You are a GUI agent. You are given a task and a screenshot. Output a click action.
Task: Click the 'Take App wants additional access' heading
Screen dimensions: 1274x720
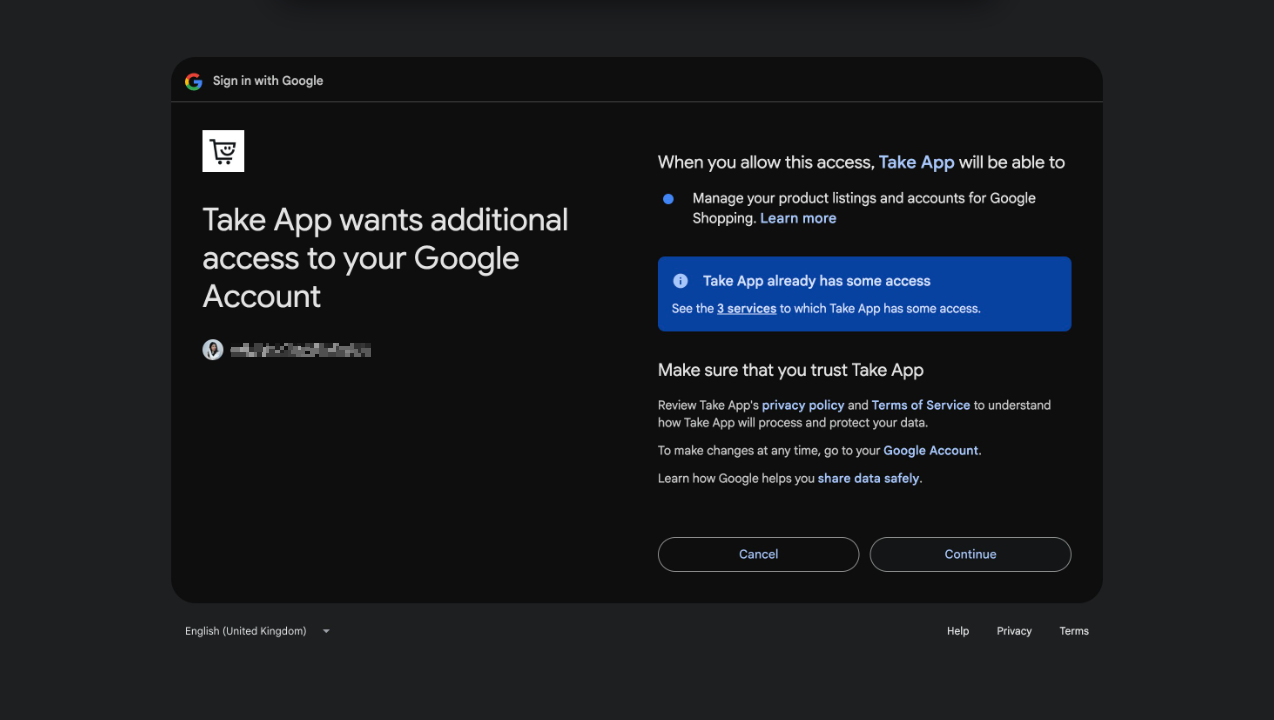385,258
